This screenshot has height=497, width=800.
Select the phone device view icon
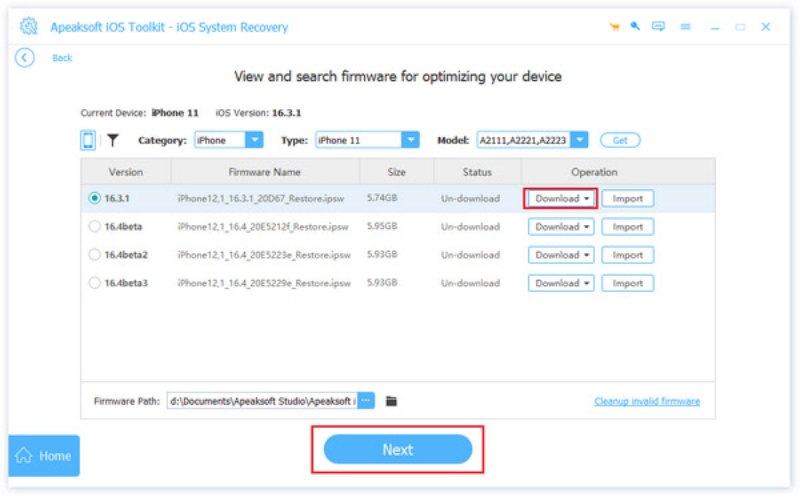88,141
